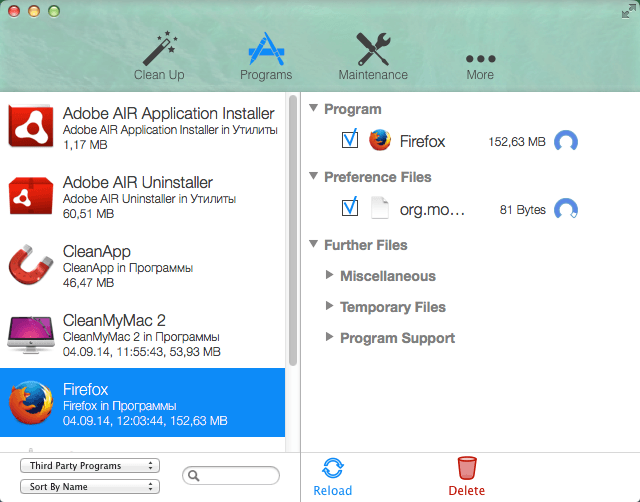This screenshot has width=640, height=502.
Task: Click the Preference Files heading
Action: click(x=378, y=177)
